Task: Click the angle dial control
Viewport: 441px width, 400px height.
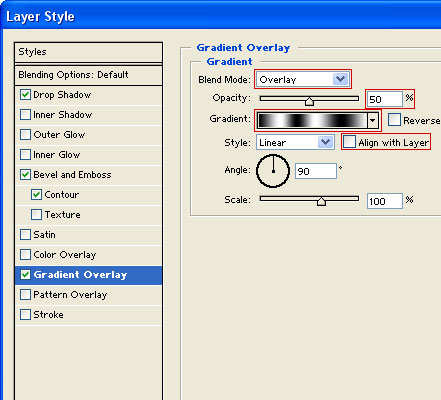Action: click(x=273, y=171)
